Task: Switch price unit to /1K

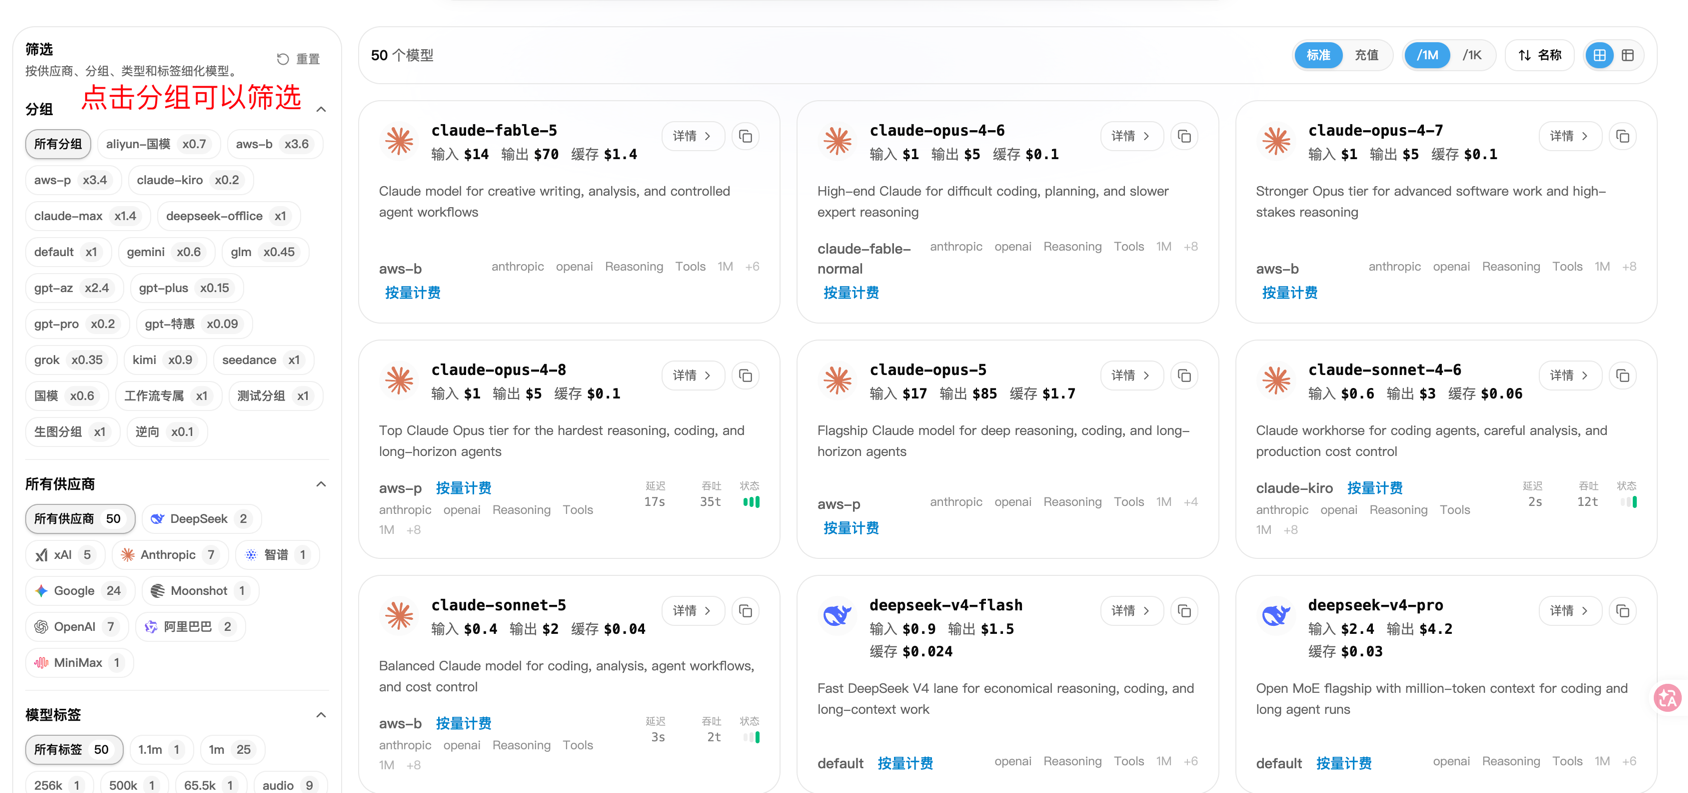Action: tap(1472, 55)
